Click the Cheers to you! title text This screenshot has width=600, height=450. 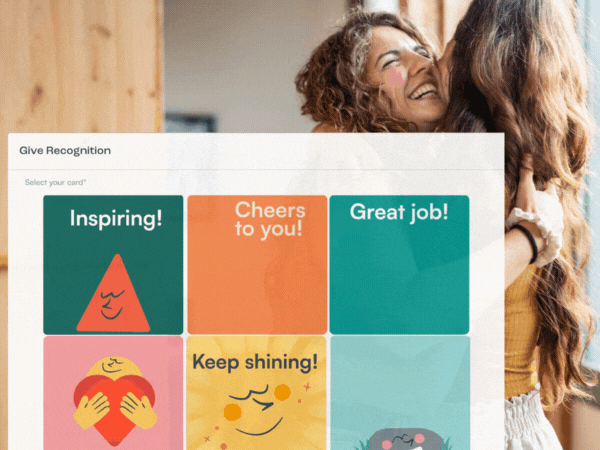pos(270,220)
